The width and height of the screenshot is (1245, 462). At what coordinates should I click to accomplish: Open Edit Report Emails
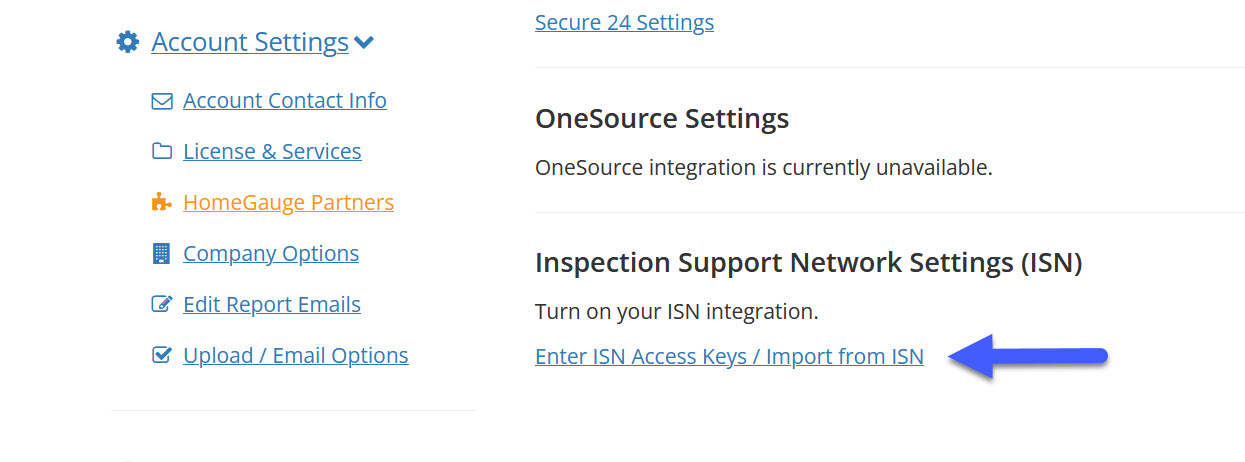pyautogui.click(x=272, y=305)
